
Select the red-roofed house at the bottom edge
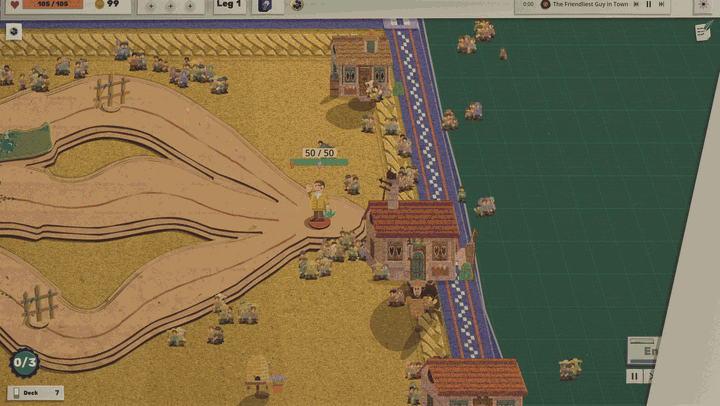[473, 382]
